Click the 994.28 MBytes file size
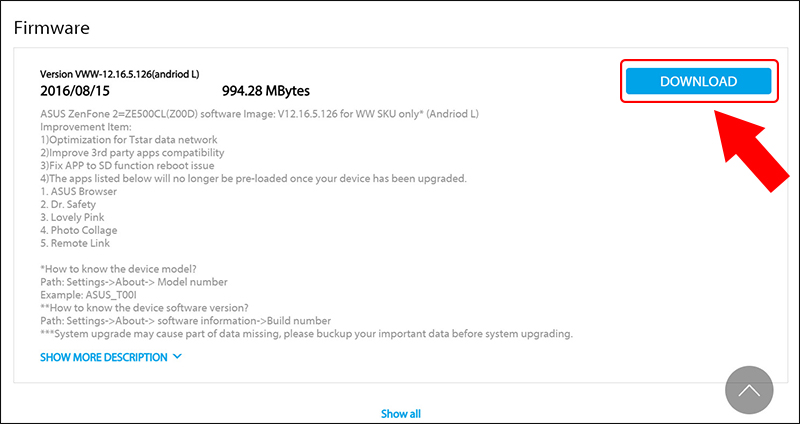This screenshot has width=800, height=424. click(x=266, y=91)
